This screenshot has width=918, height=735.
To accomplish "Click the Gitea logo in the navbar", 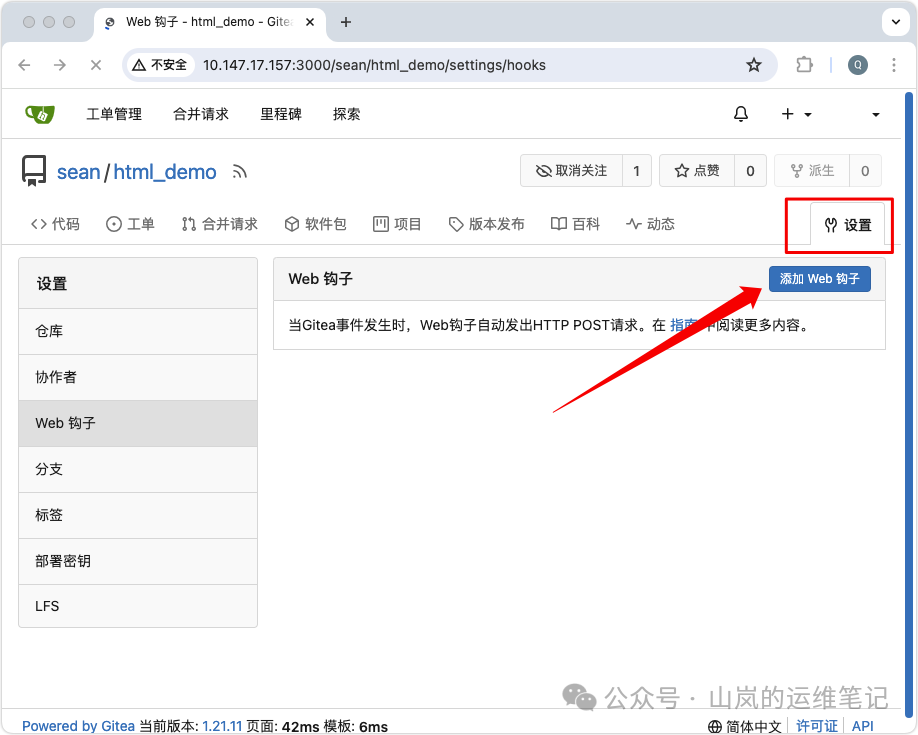I will coord(38,113).
